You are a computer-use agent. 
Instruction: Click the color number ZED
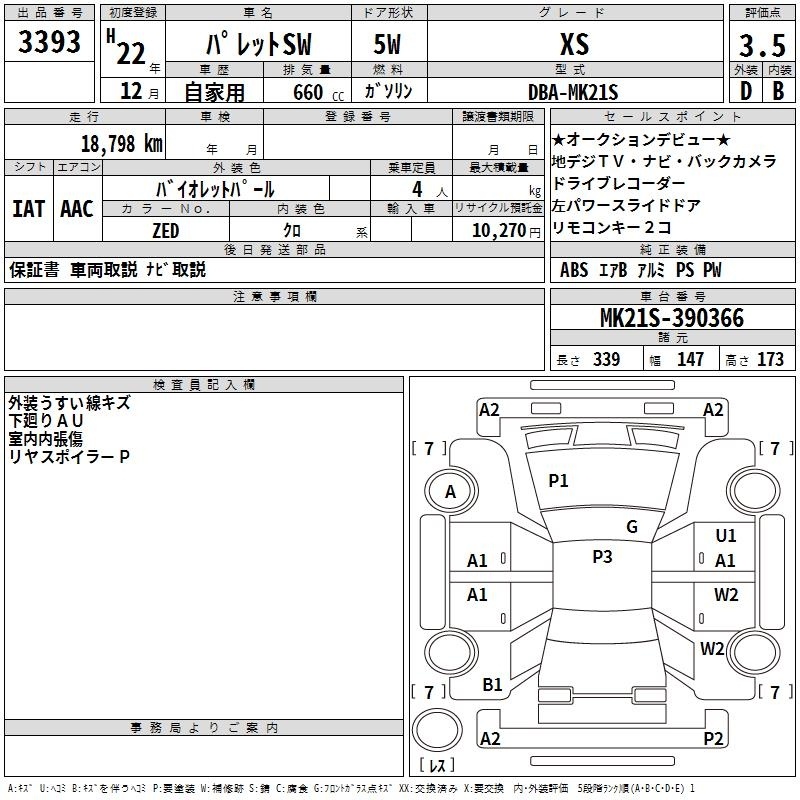pos(166,231)
